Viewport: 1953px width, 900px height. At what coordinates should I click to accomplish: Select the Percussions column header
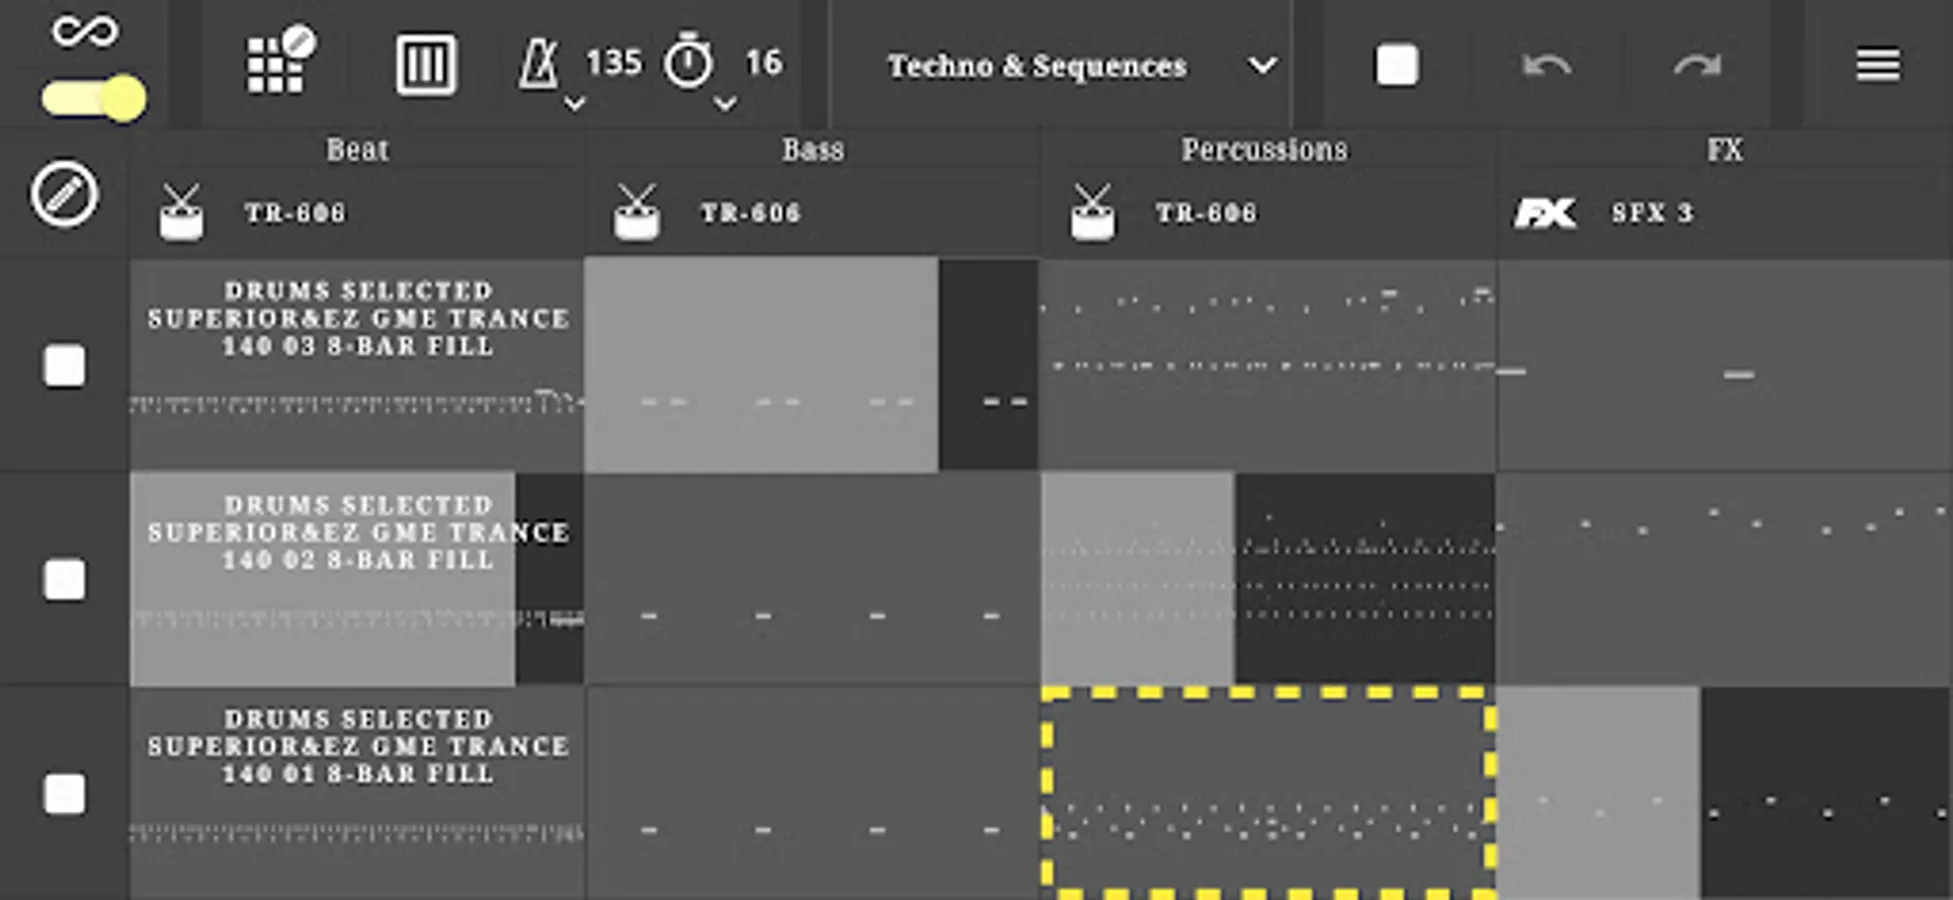click(x=1264, y=150)
